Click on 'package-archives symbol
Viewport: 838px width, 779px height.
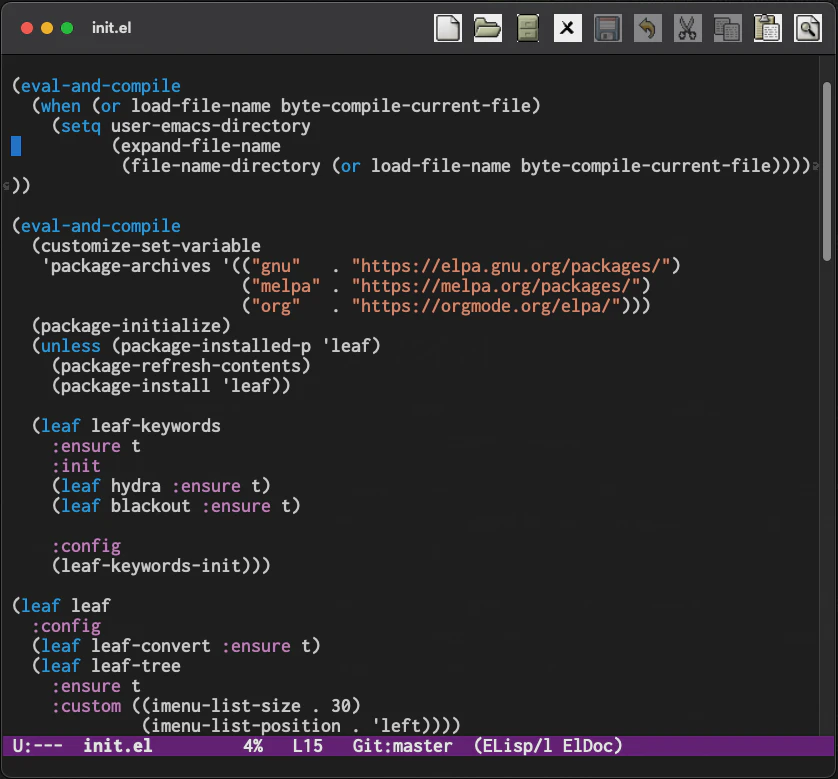pos(126,266)
